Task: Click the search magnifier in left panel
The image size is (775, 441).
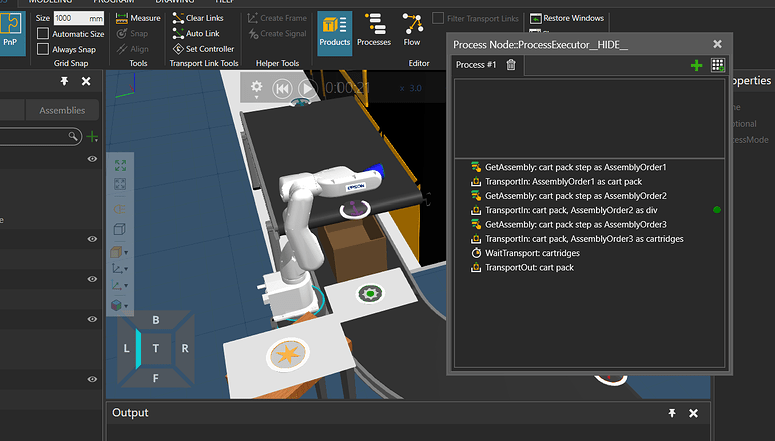Action: click(x=73, y=136)
